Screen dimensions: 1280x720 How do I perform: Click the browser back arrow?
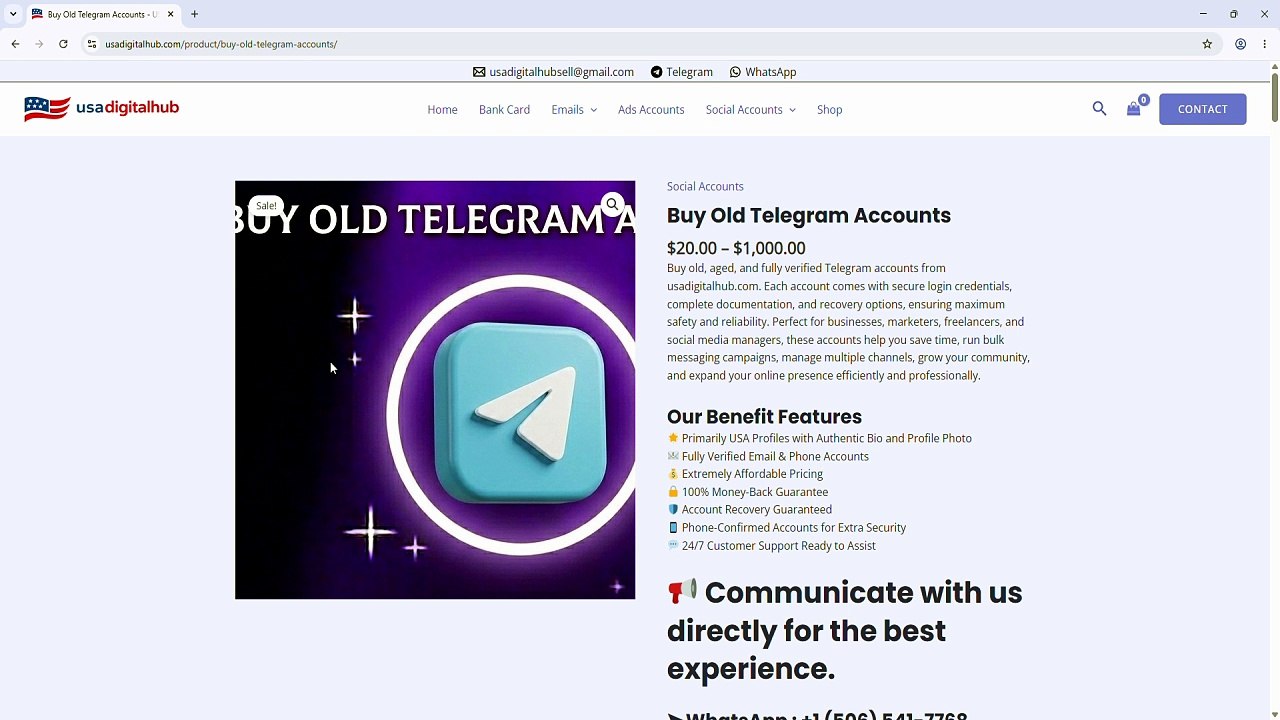tap(15, 44)
